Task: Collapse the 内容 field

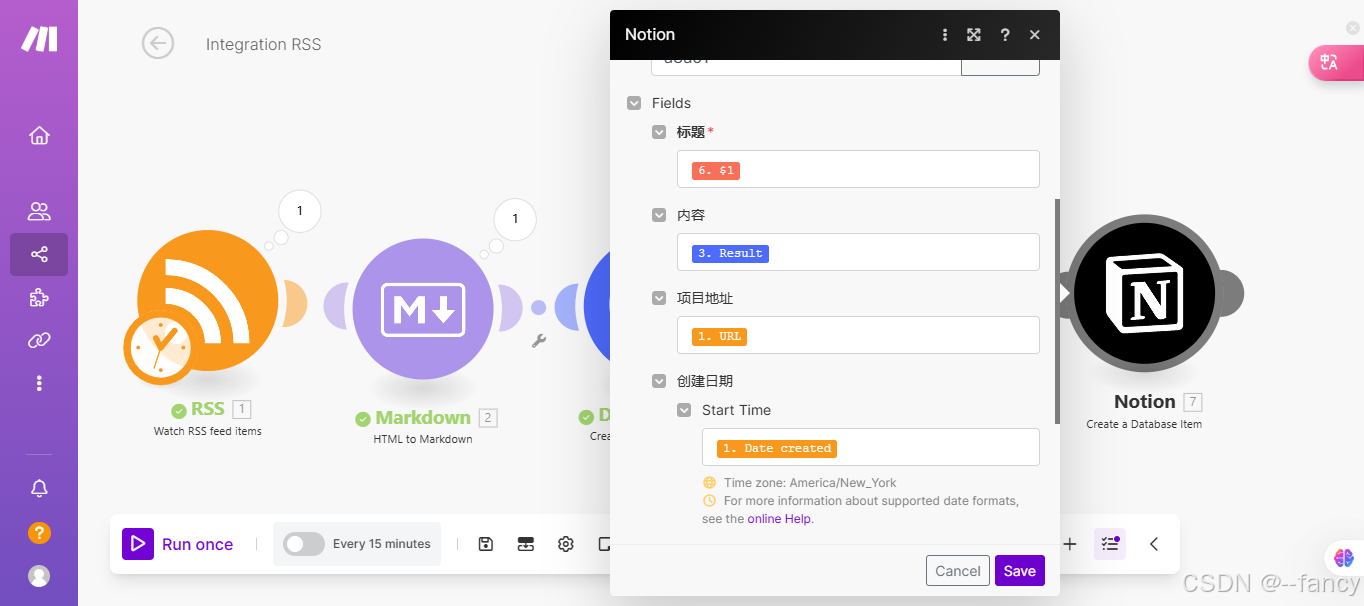Action: tap(659, 215)
